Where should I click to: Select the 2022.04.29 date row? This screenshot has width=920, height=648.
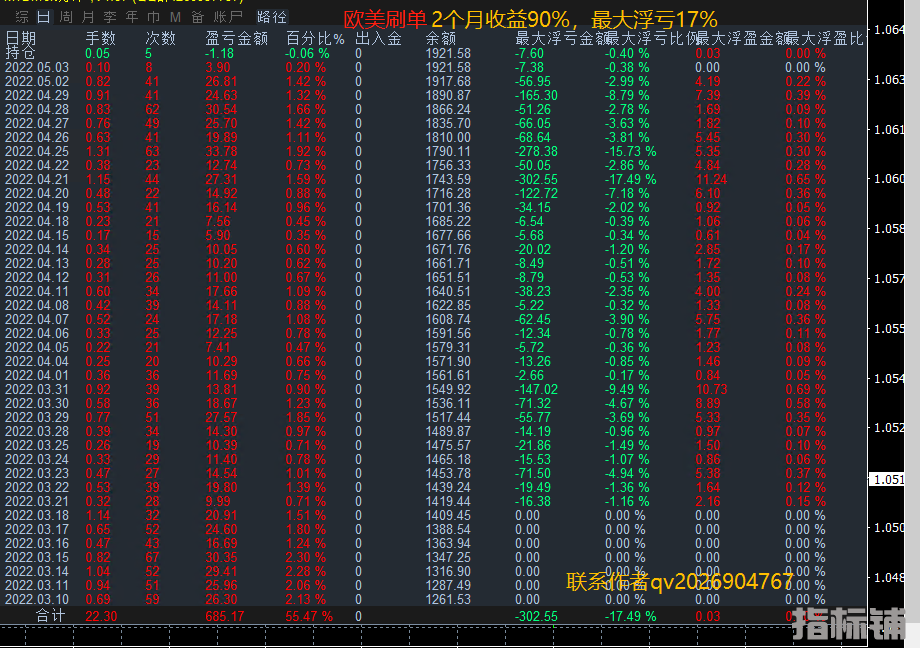pyautogui.click(x=37, y=96)
